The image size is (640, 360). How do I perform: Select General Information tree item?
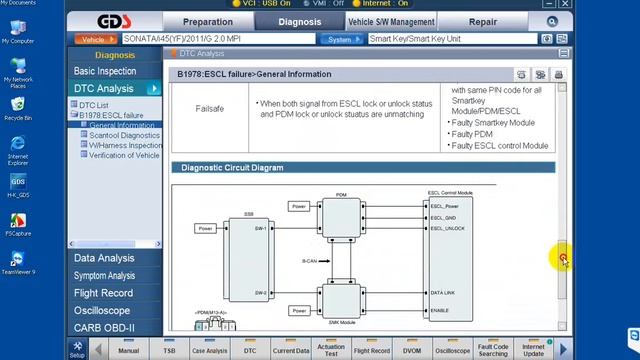(122, 125)
